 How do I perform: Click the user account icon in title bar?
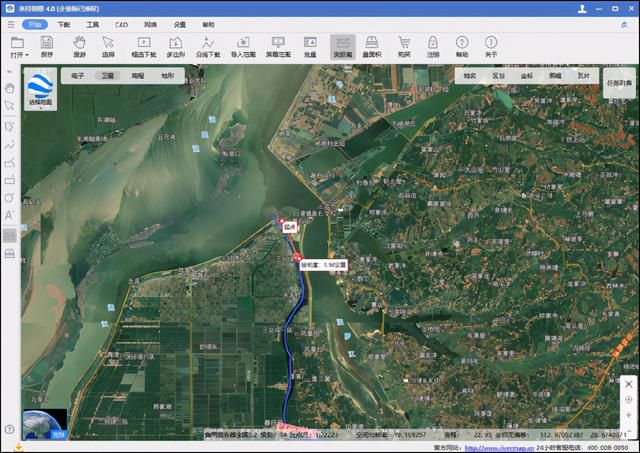(582, 9)
